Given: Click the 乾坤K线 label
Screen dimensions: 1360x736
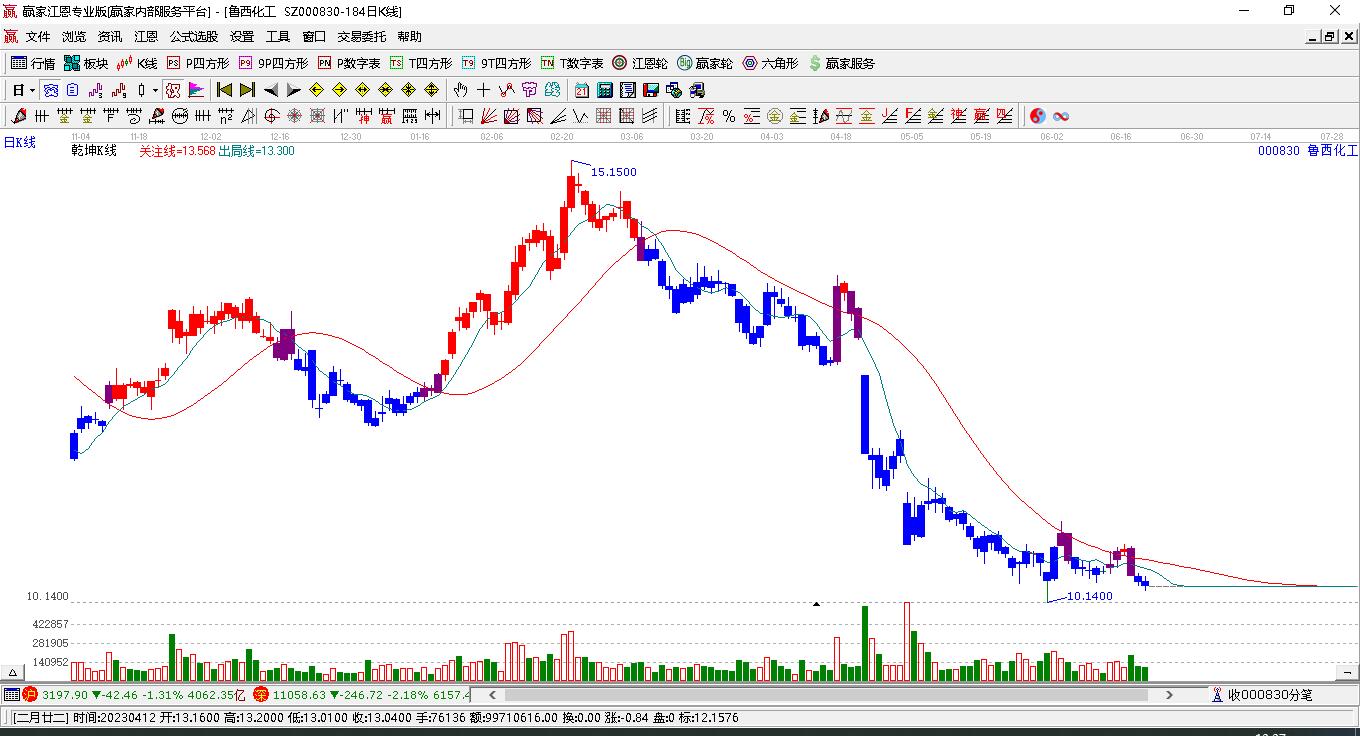Looking at the screenshot, I should 94,151.
